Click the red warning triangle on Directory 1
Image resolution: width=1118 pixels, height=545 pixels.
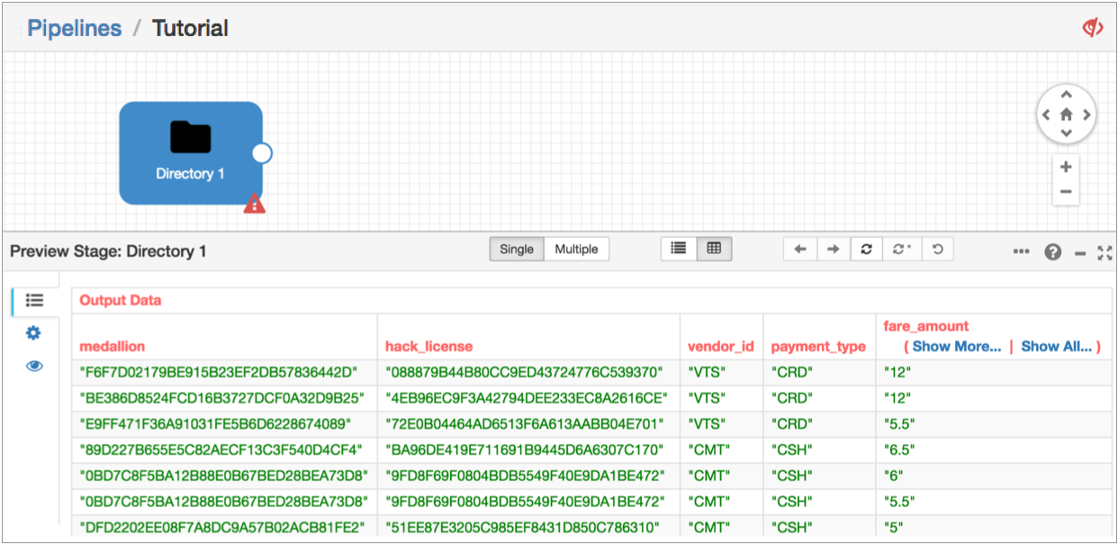click(255, 204)
